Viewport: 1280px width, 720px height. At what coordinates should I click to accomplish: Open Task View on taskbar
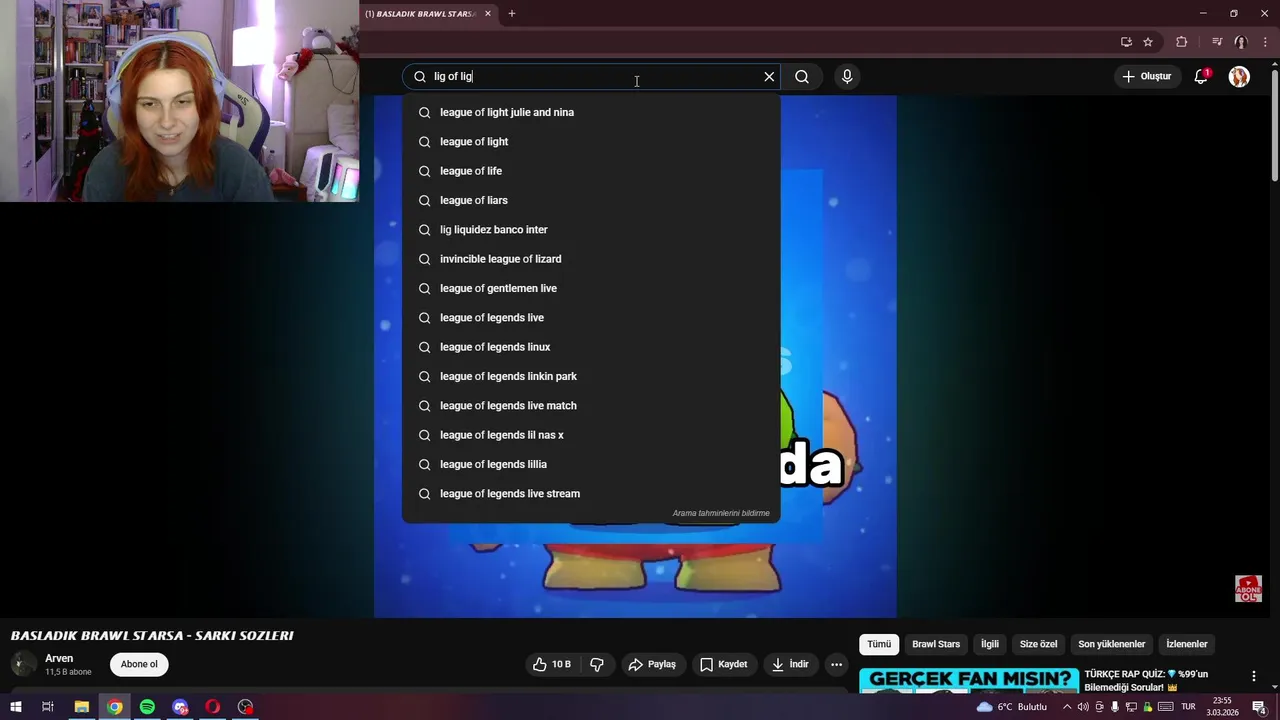pyautogui.click(x=47, y=707)
